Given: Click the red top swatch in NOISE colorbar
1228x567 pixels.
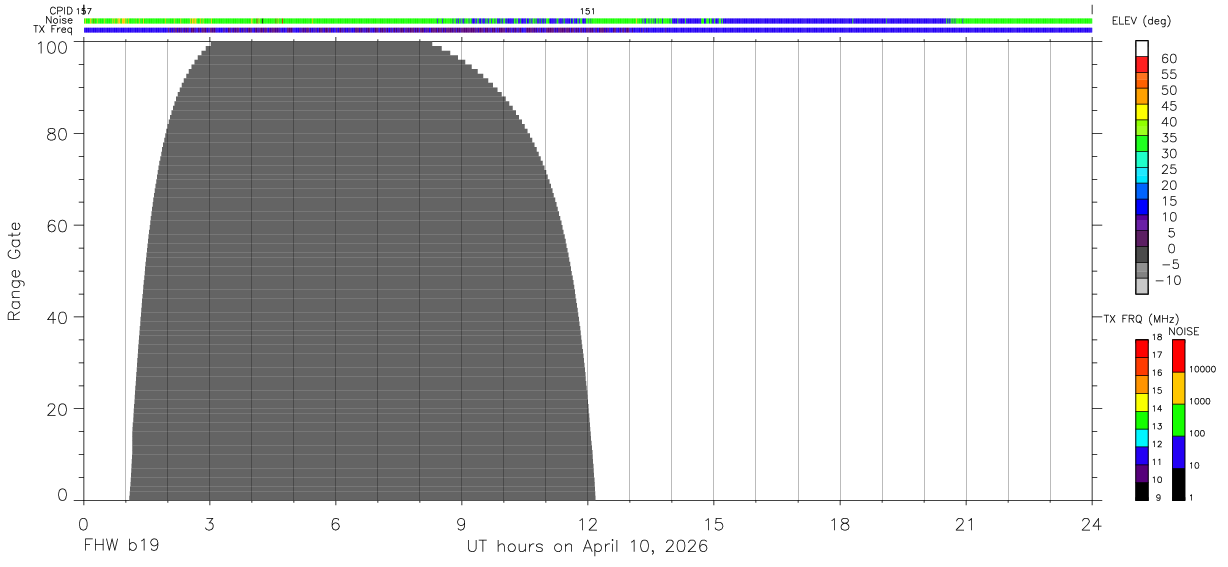Looking at the screenshot, I should (1179, 356).
